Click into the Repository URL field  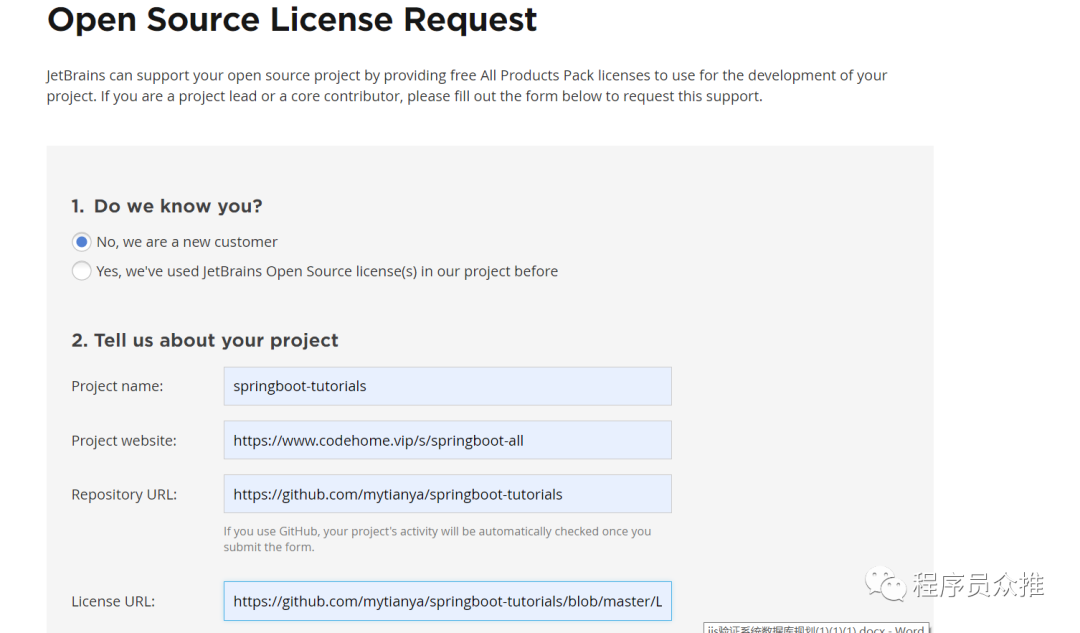click(x=447, y=494)
